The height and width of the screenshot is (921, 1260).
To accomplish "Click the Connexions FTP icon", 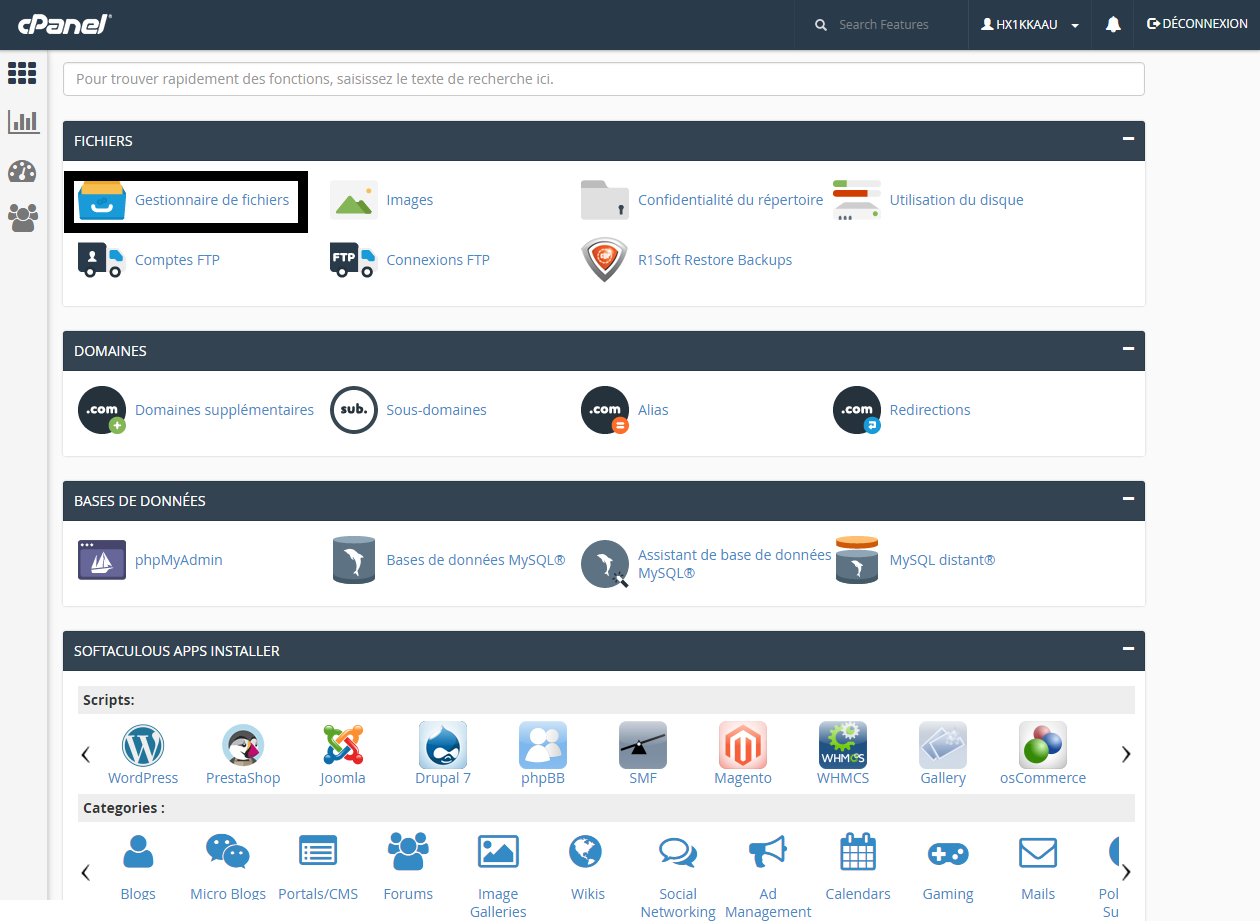I will 353,260.
